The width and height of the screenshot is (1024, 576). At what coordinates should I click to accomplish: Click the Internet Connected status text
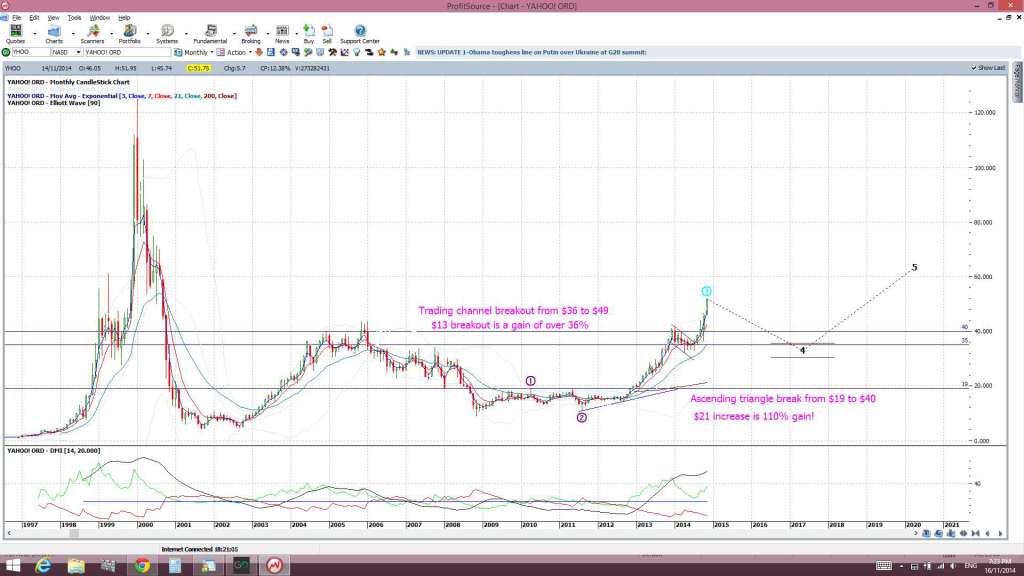click(200, 549)
